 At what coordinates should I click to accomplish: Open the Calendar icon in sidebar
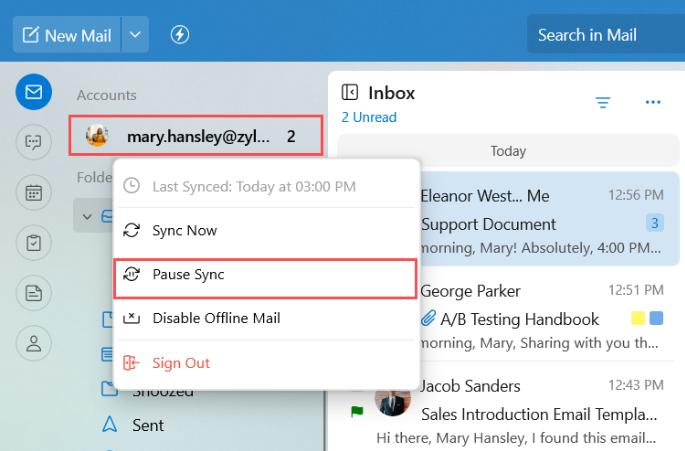[x=34, y=192]
